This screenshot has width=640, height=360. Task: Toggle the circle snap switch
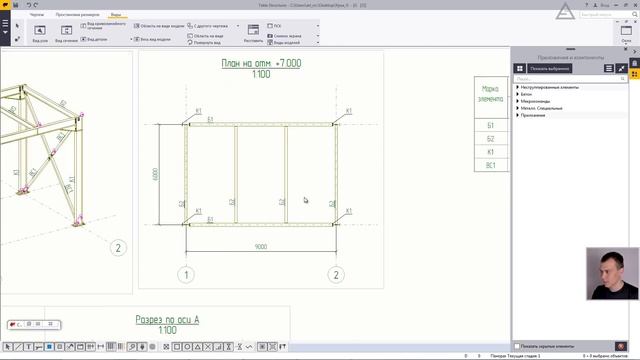coord(187,347)
